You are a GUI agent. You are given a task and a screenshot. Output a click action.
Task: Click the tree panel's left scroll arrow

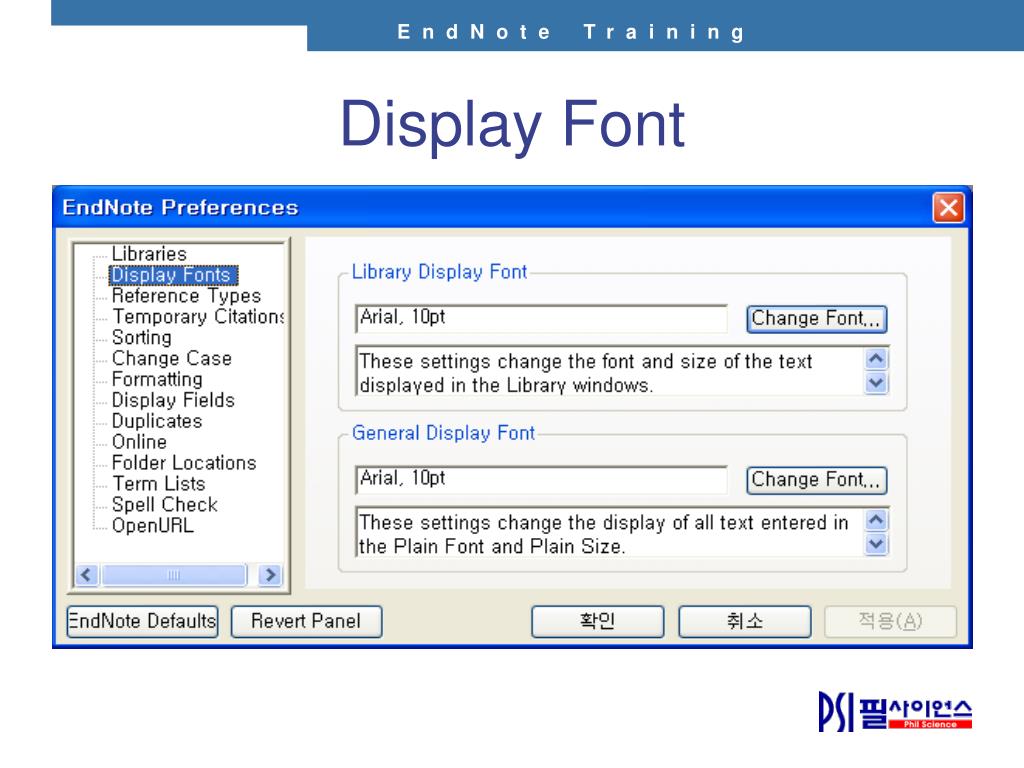87,575
